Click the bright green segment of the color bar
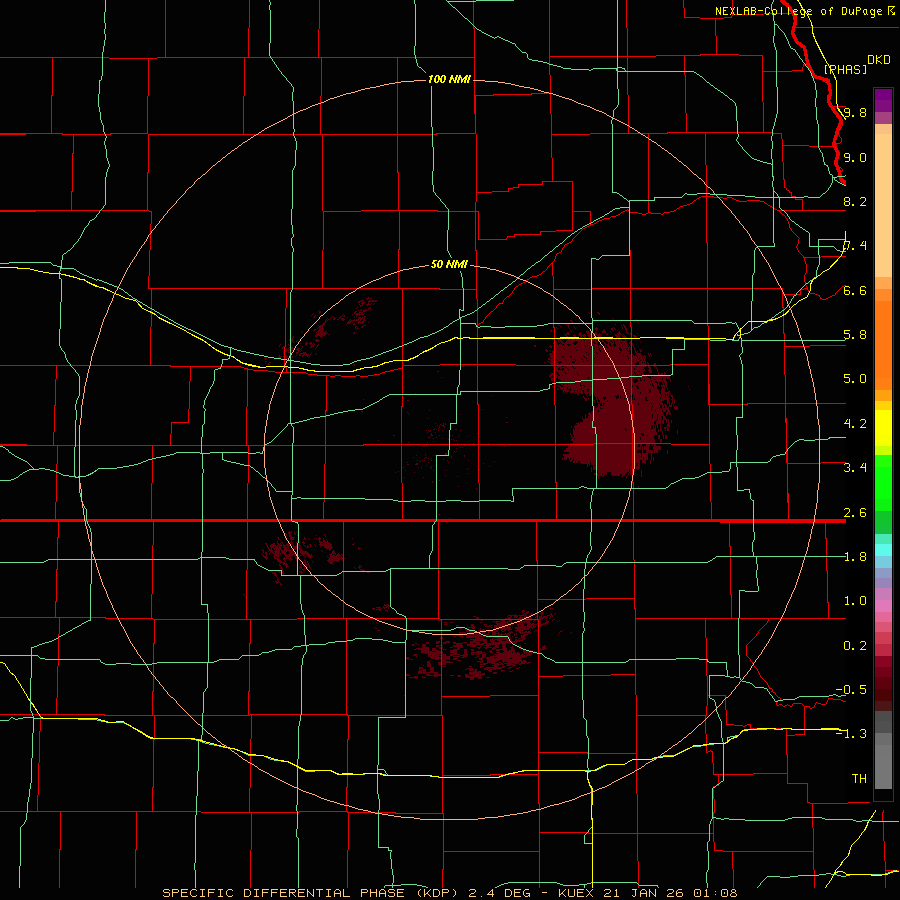Image resolution: width=900 pixels, height=900 pixels. point(883,484)
